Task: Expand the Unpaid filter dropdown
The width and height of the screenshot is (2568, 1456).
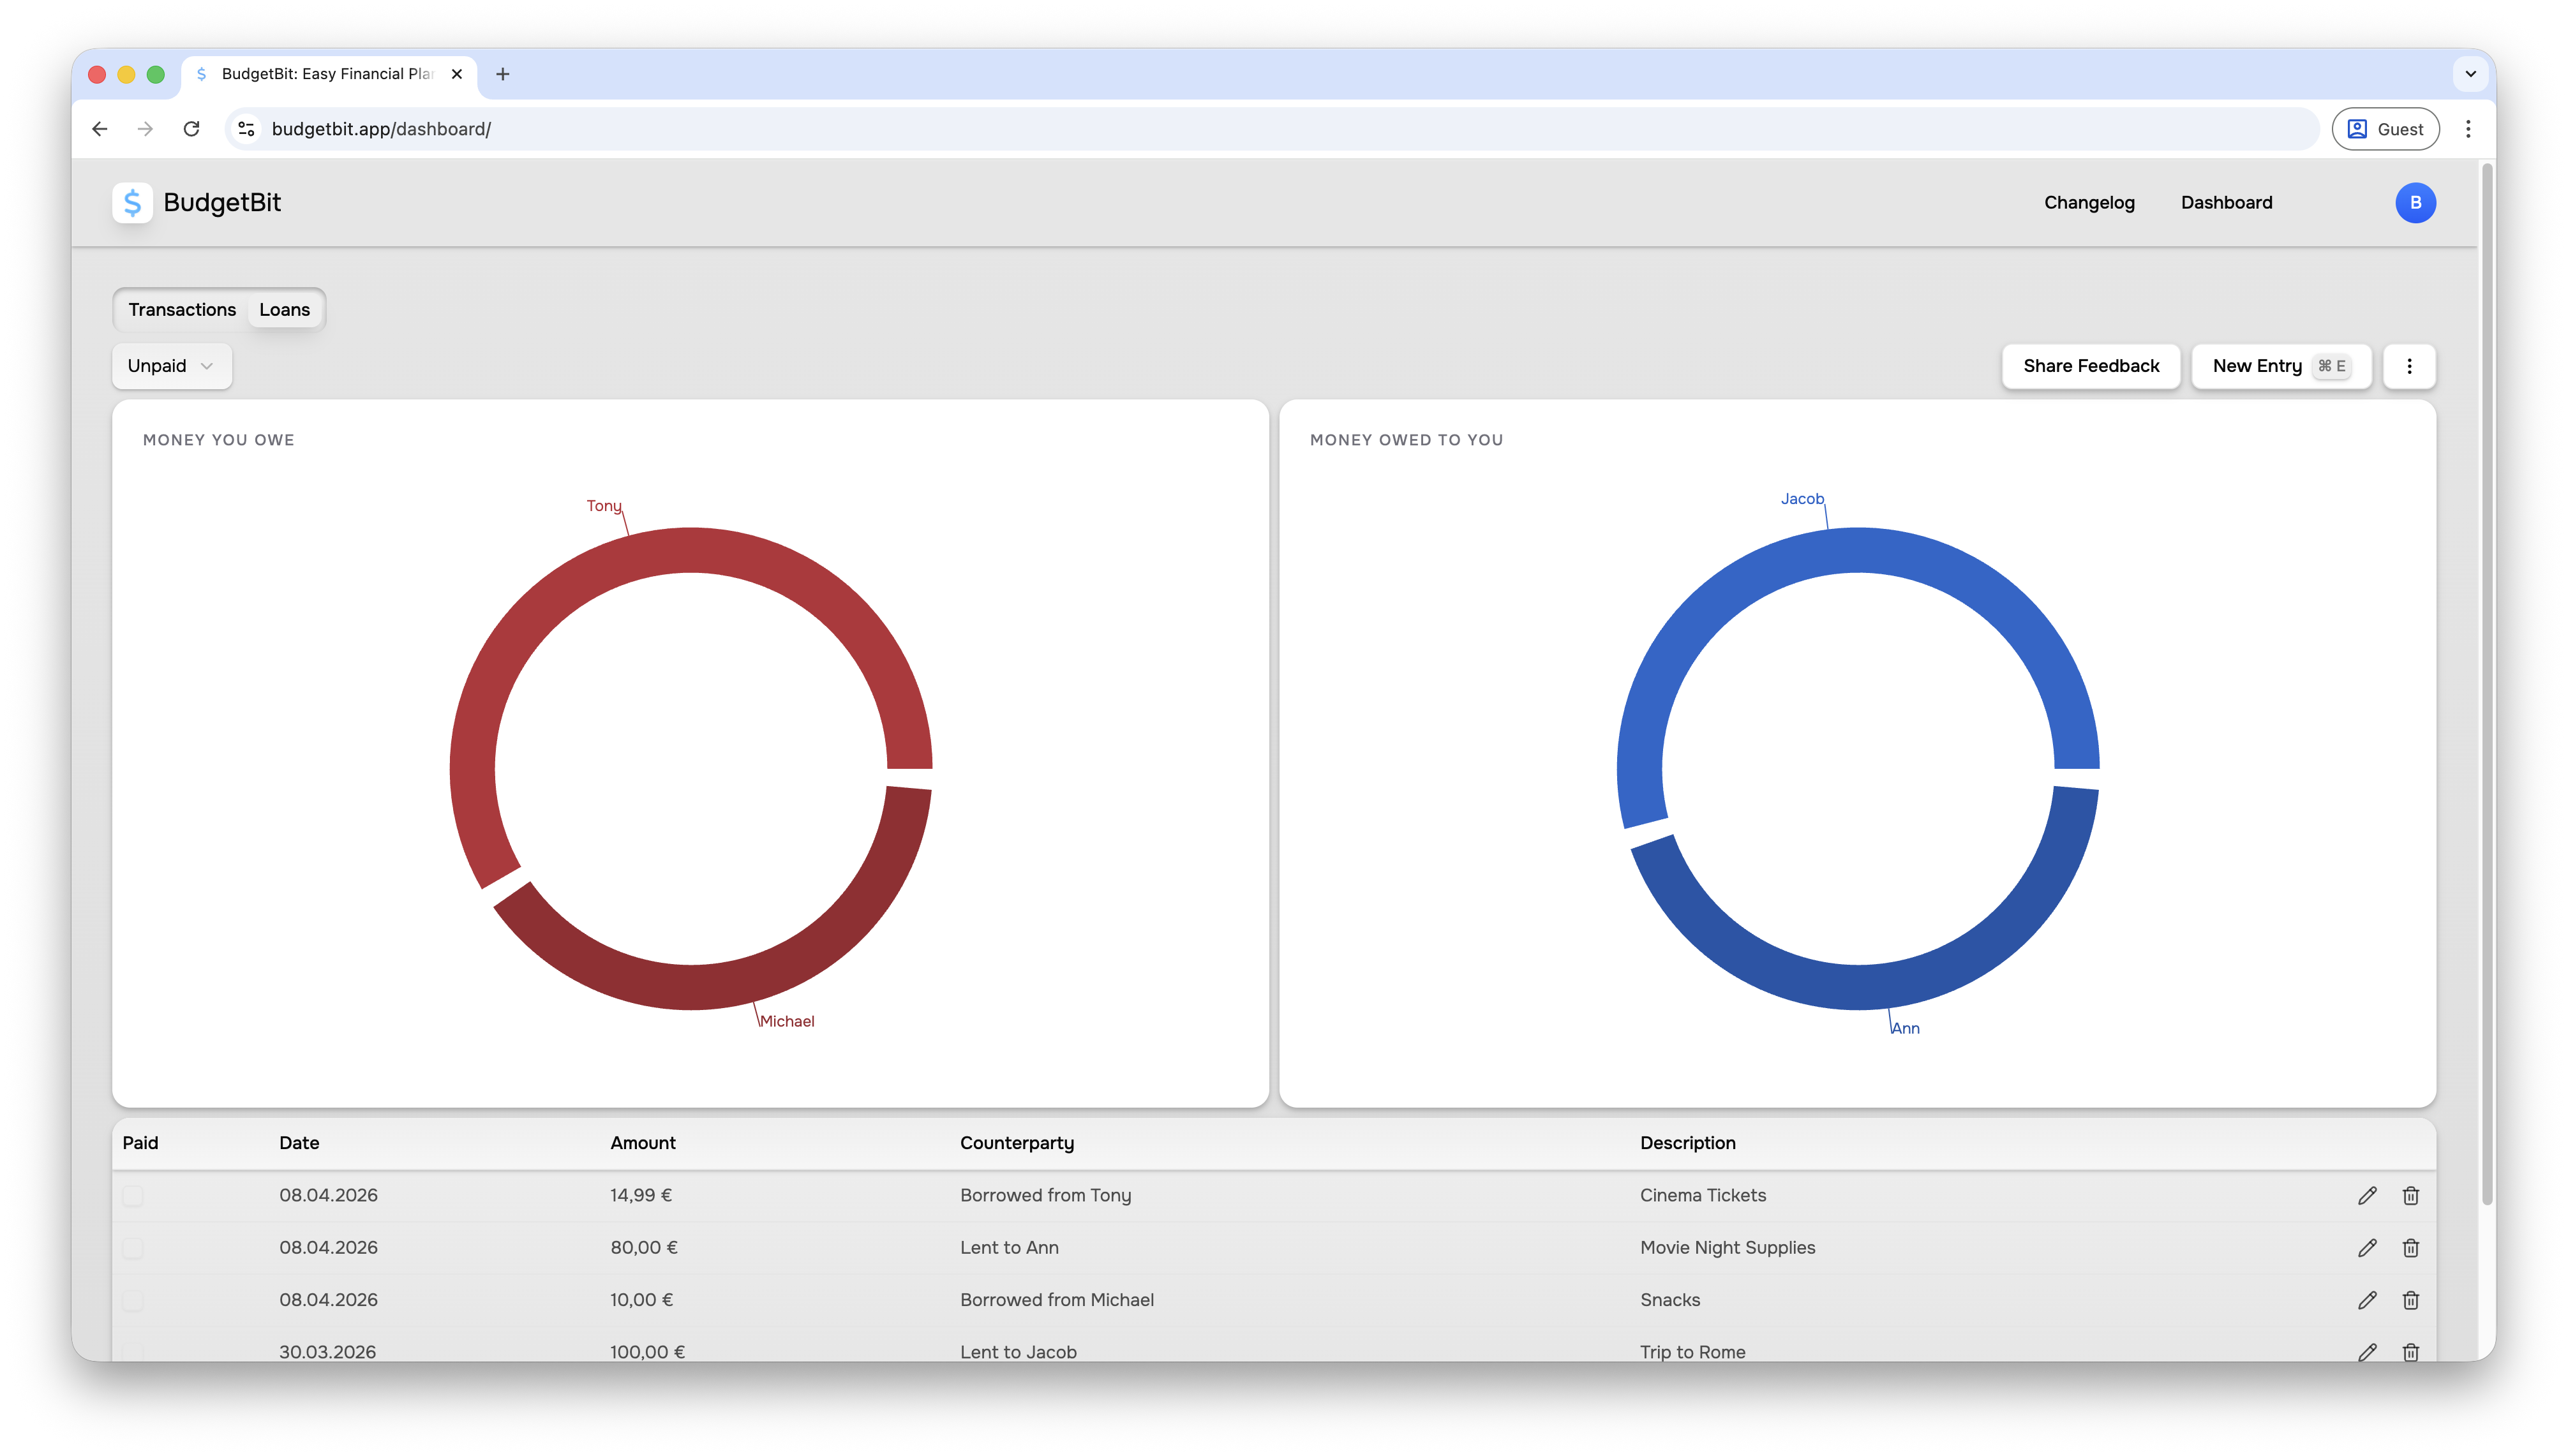Action: 172,366
